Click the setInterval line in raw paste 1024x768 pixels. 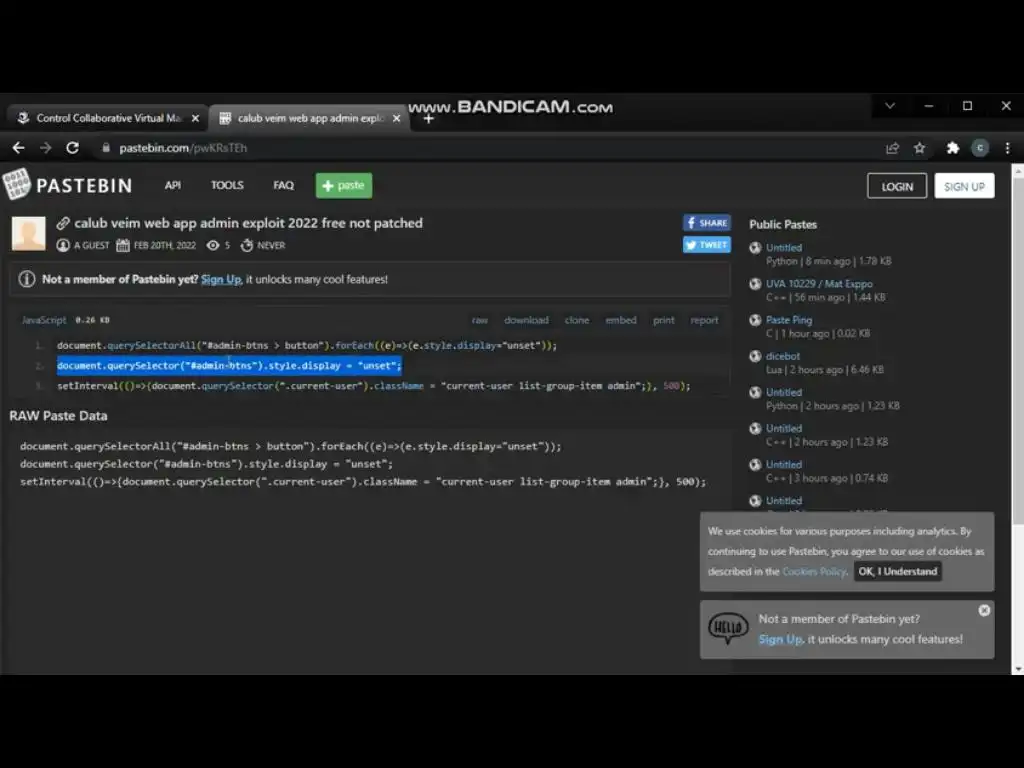(x=363, y=482)
